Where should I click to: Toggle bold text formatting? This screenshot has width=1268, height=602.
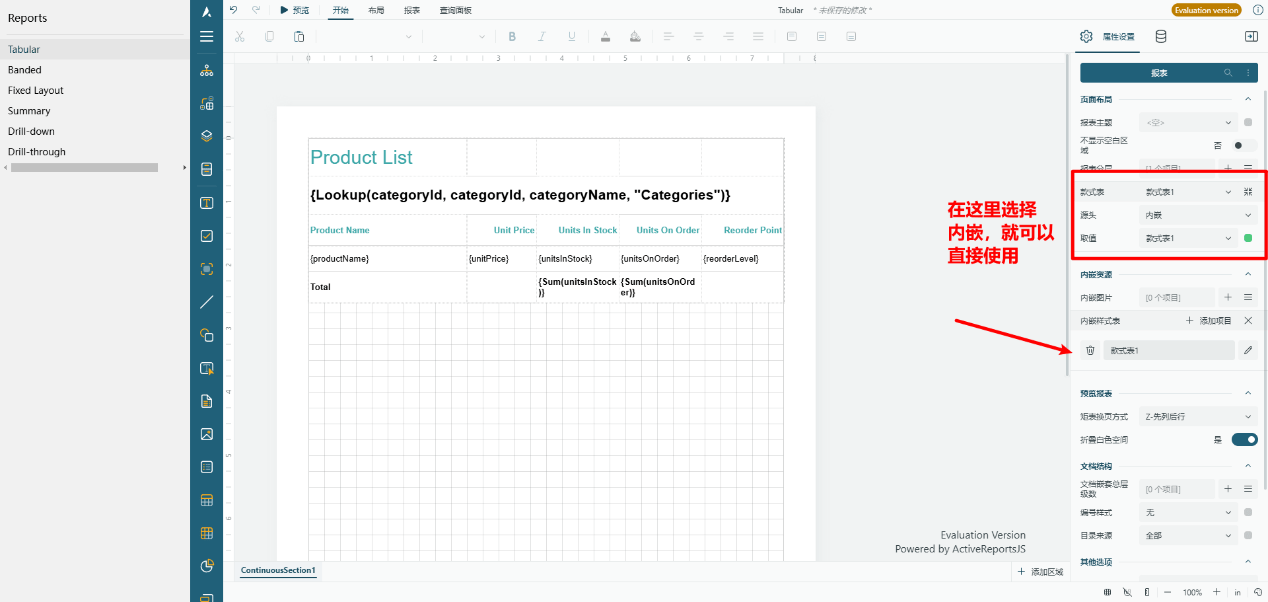click(512, 37)
